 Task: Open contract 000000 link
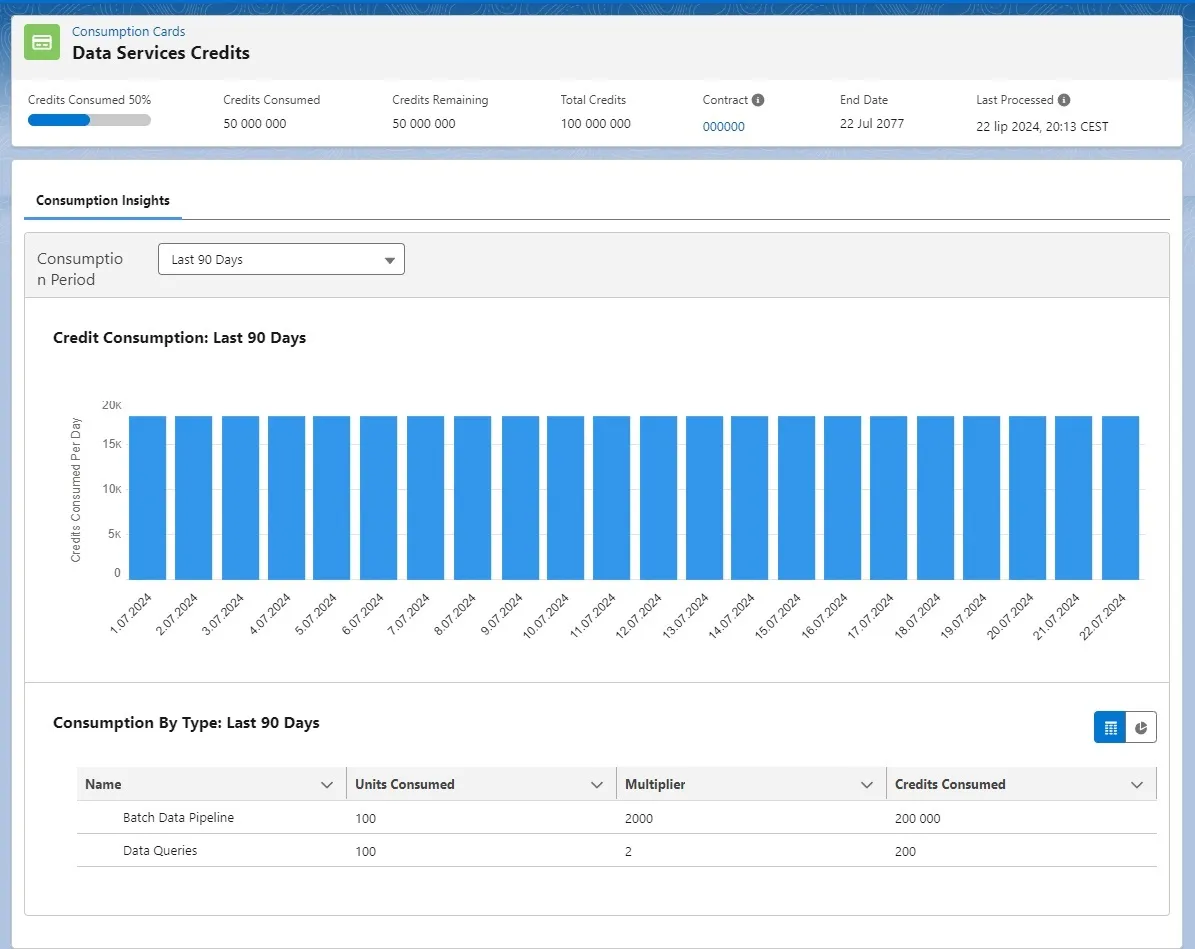722,126
